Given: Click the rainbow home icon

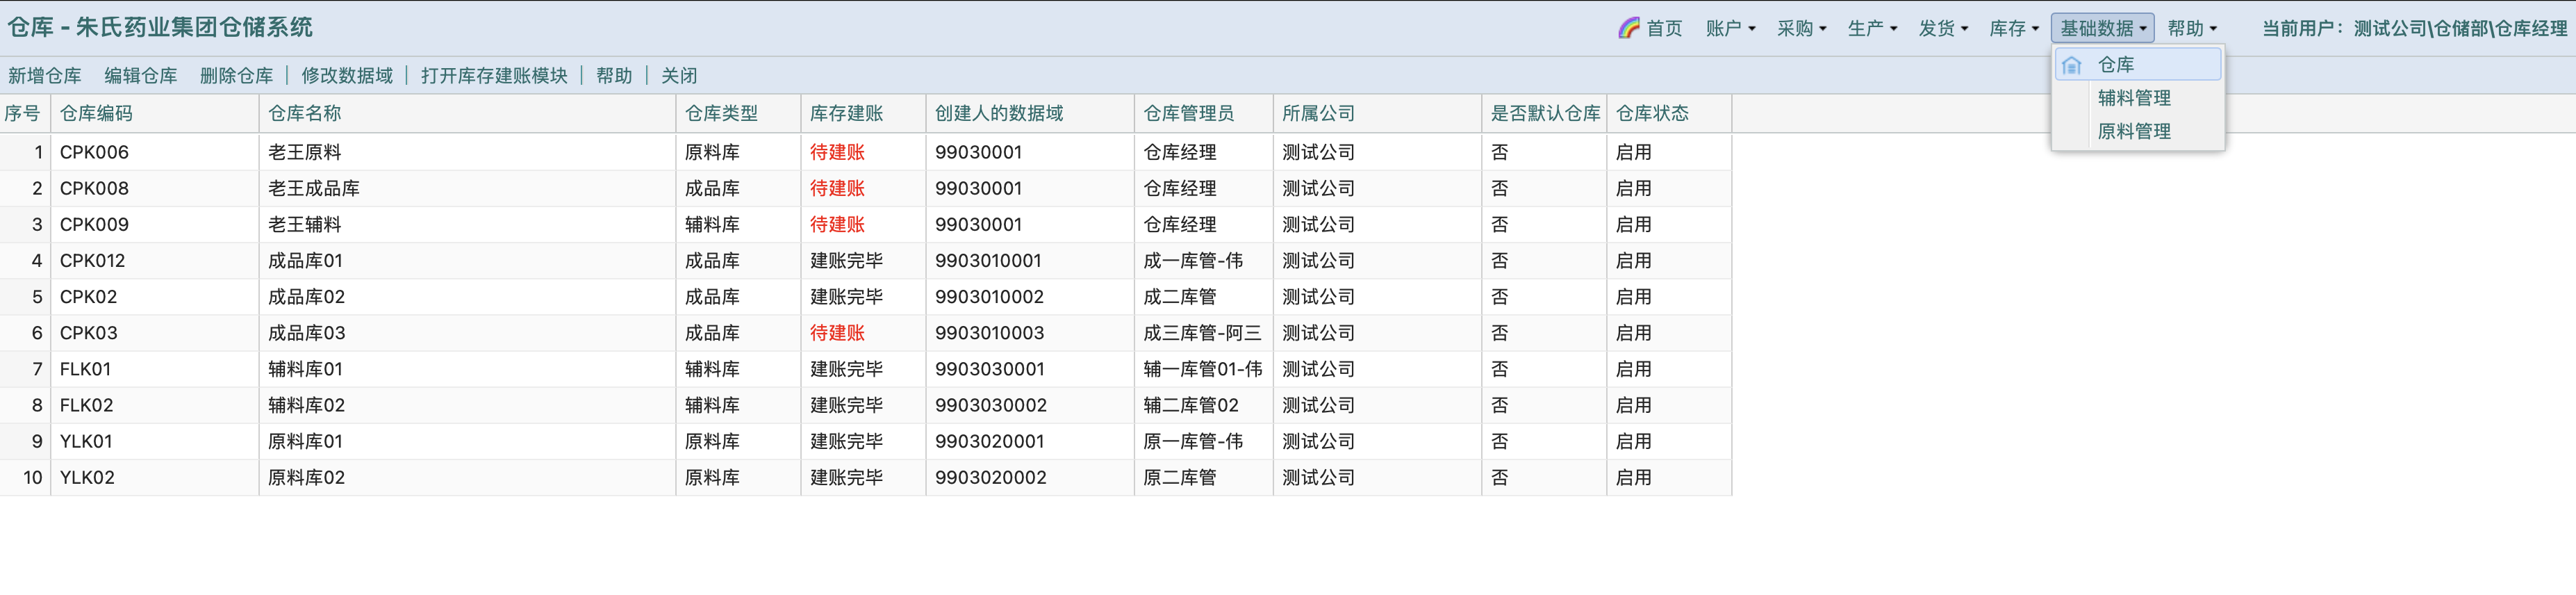Looking at the screenshot, I should click(1628, 28).
